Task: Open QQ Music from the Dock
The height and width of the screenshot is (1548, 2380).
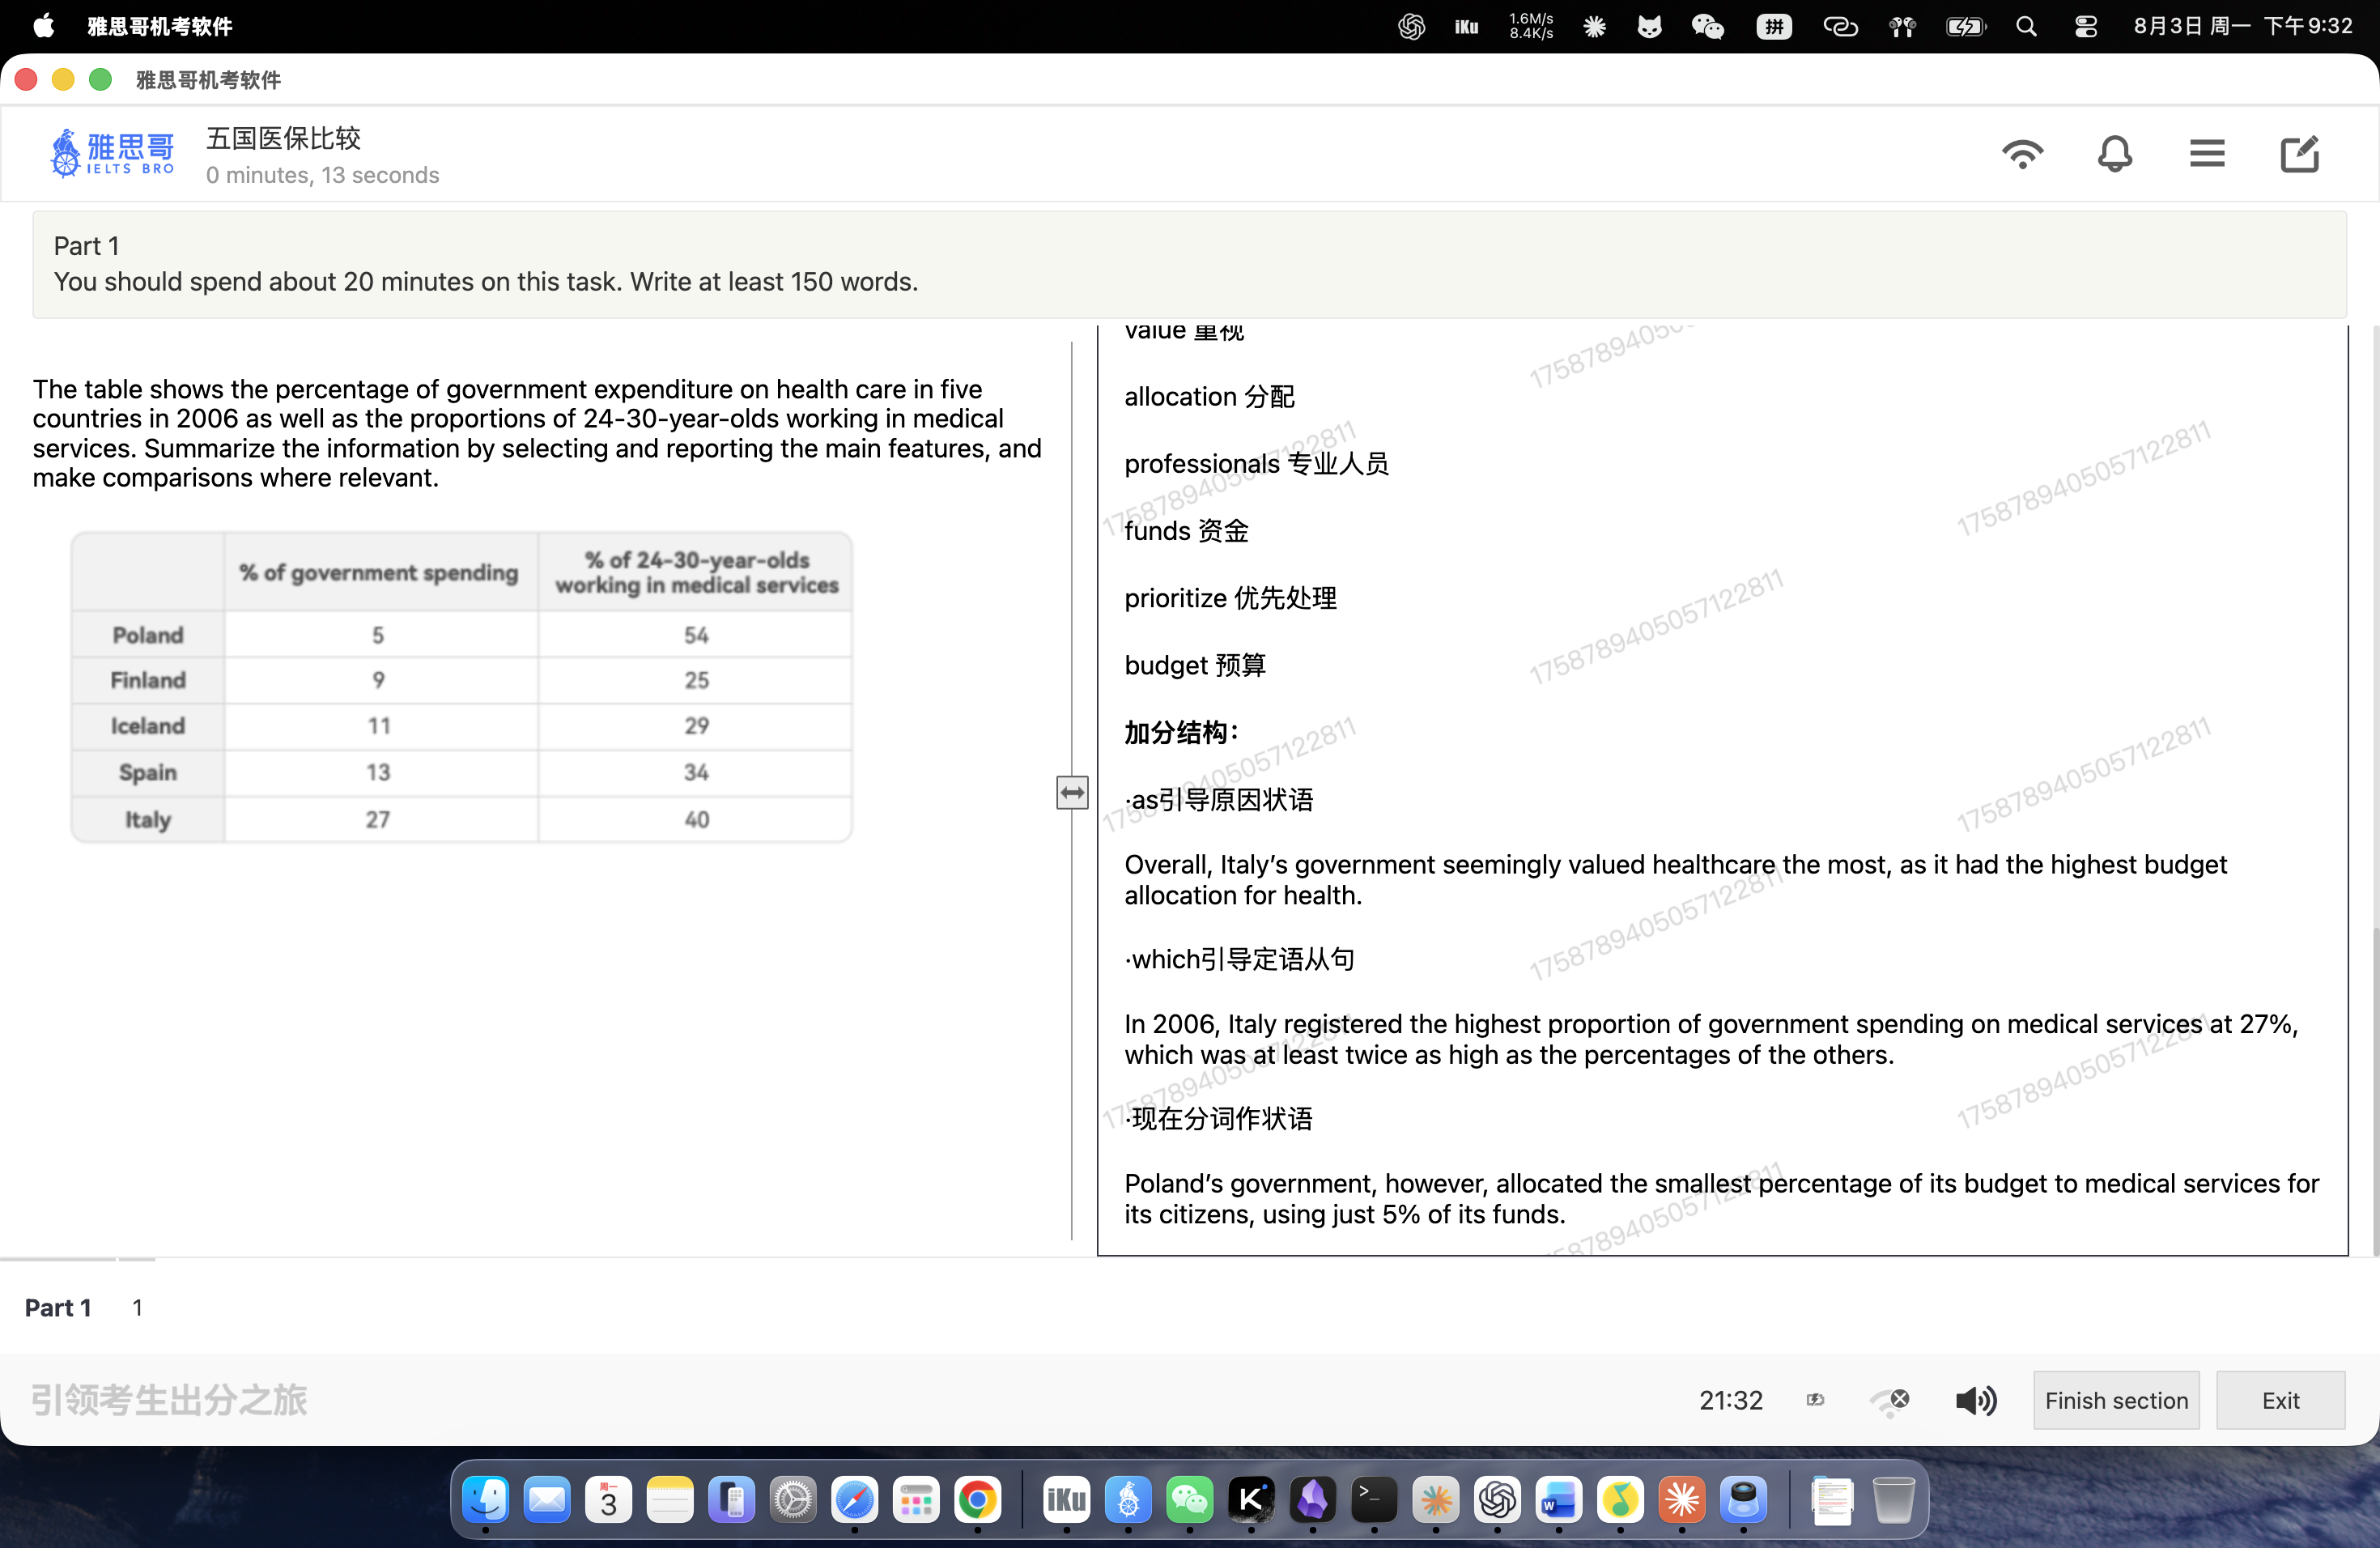Action: click(x=1620, y=1499)
